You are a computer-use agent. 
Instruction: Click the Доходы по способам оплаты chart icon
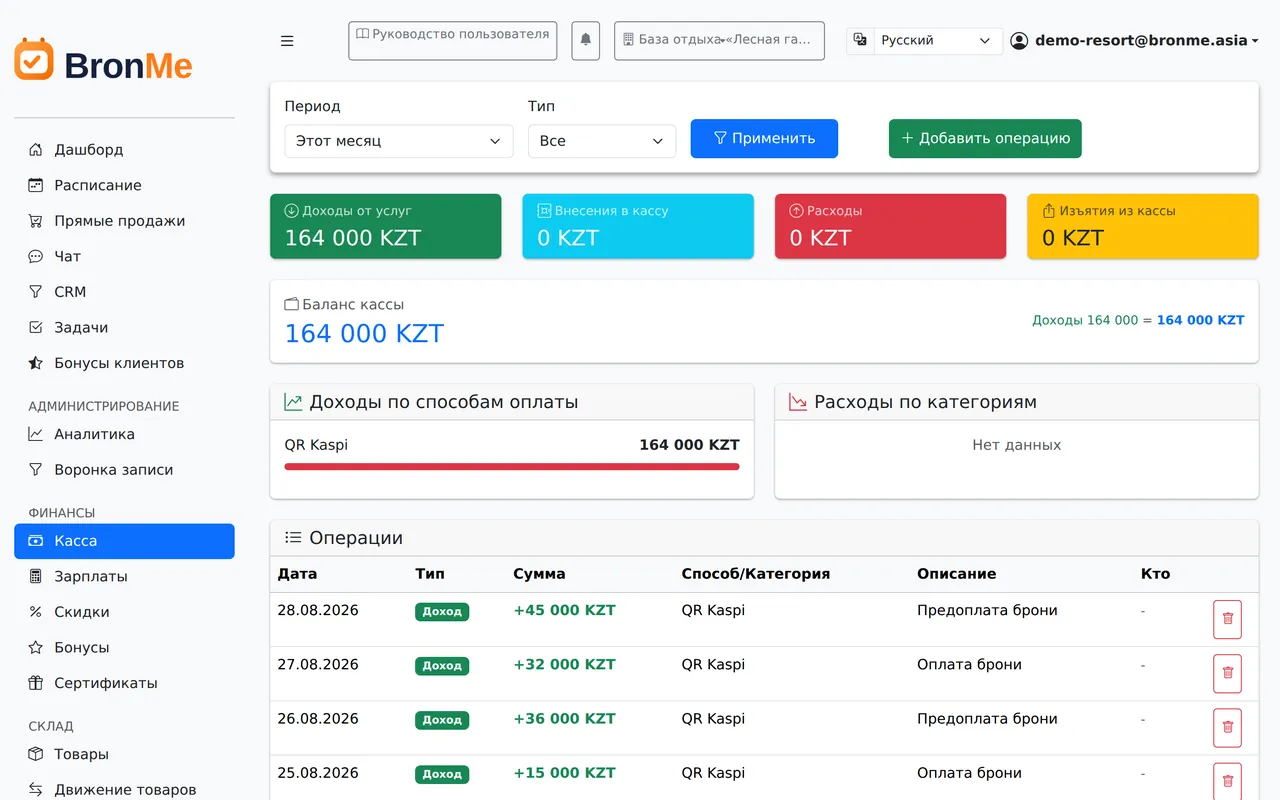click(293, 402)
